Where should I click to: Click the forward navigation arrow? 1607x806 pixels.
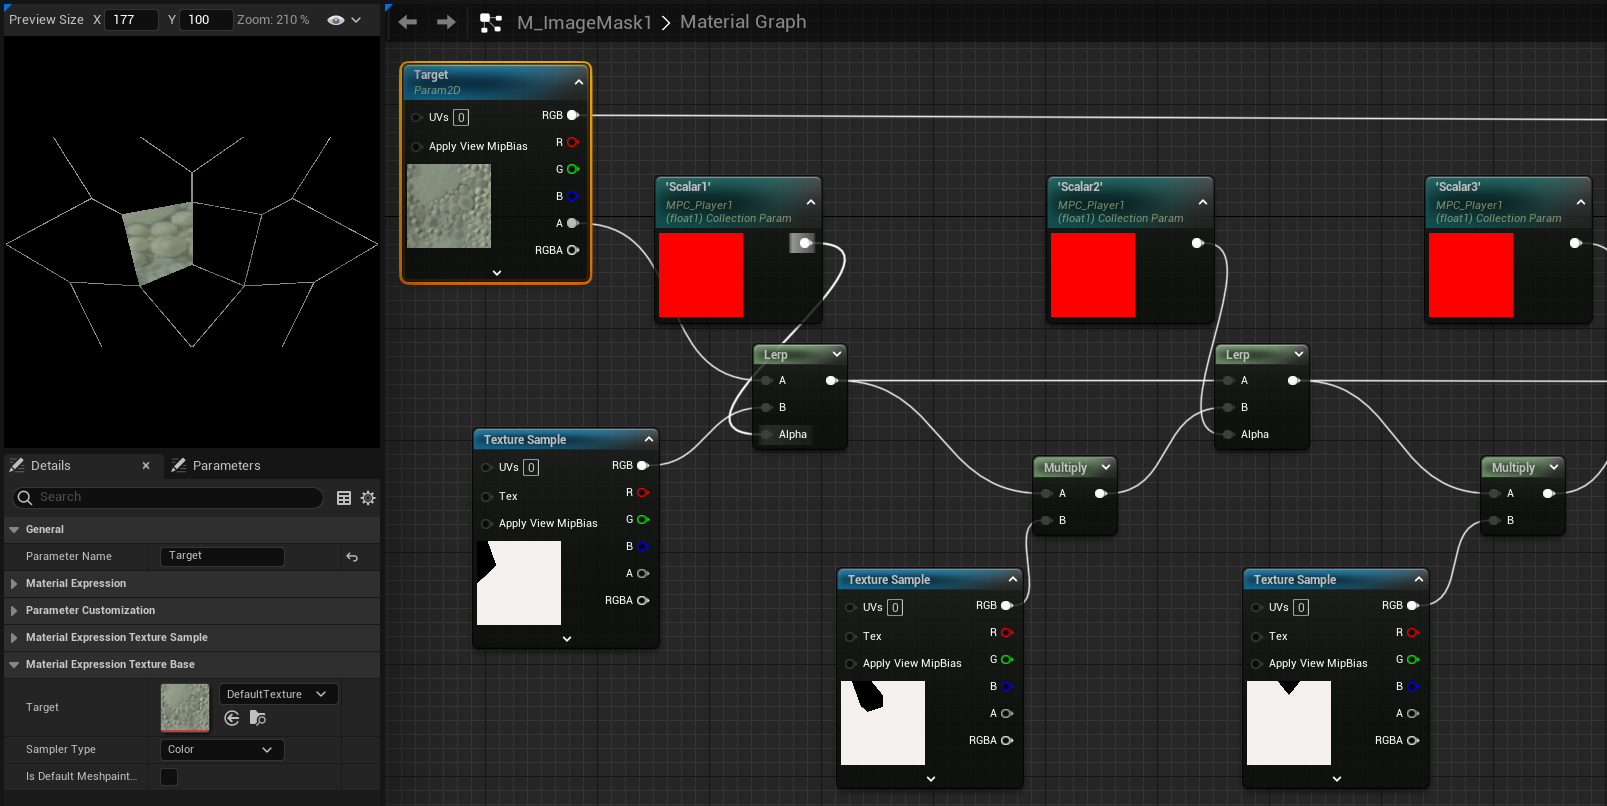pos(446,22)
